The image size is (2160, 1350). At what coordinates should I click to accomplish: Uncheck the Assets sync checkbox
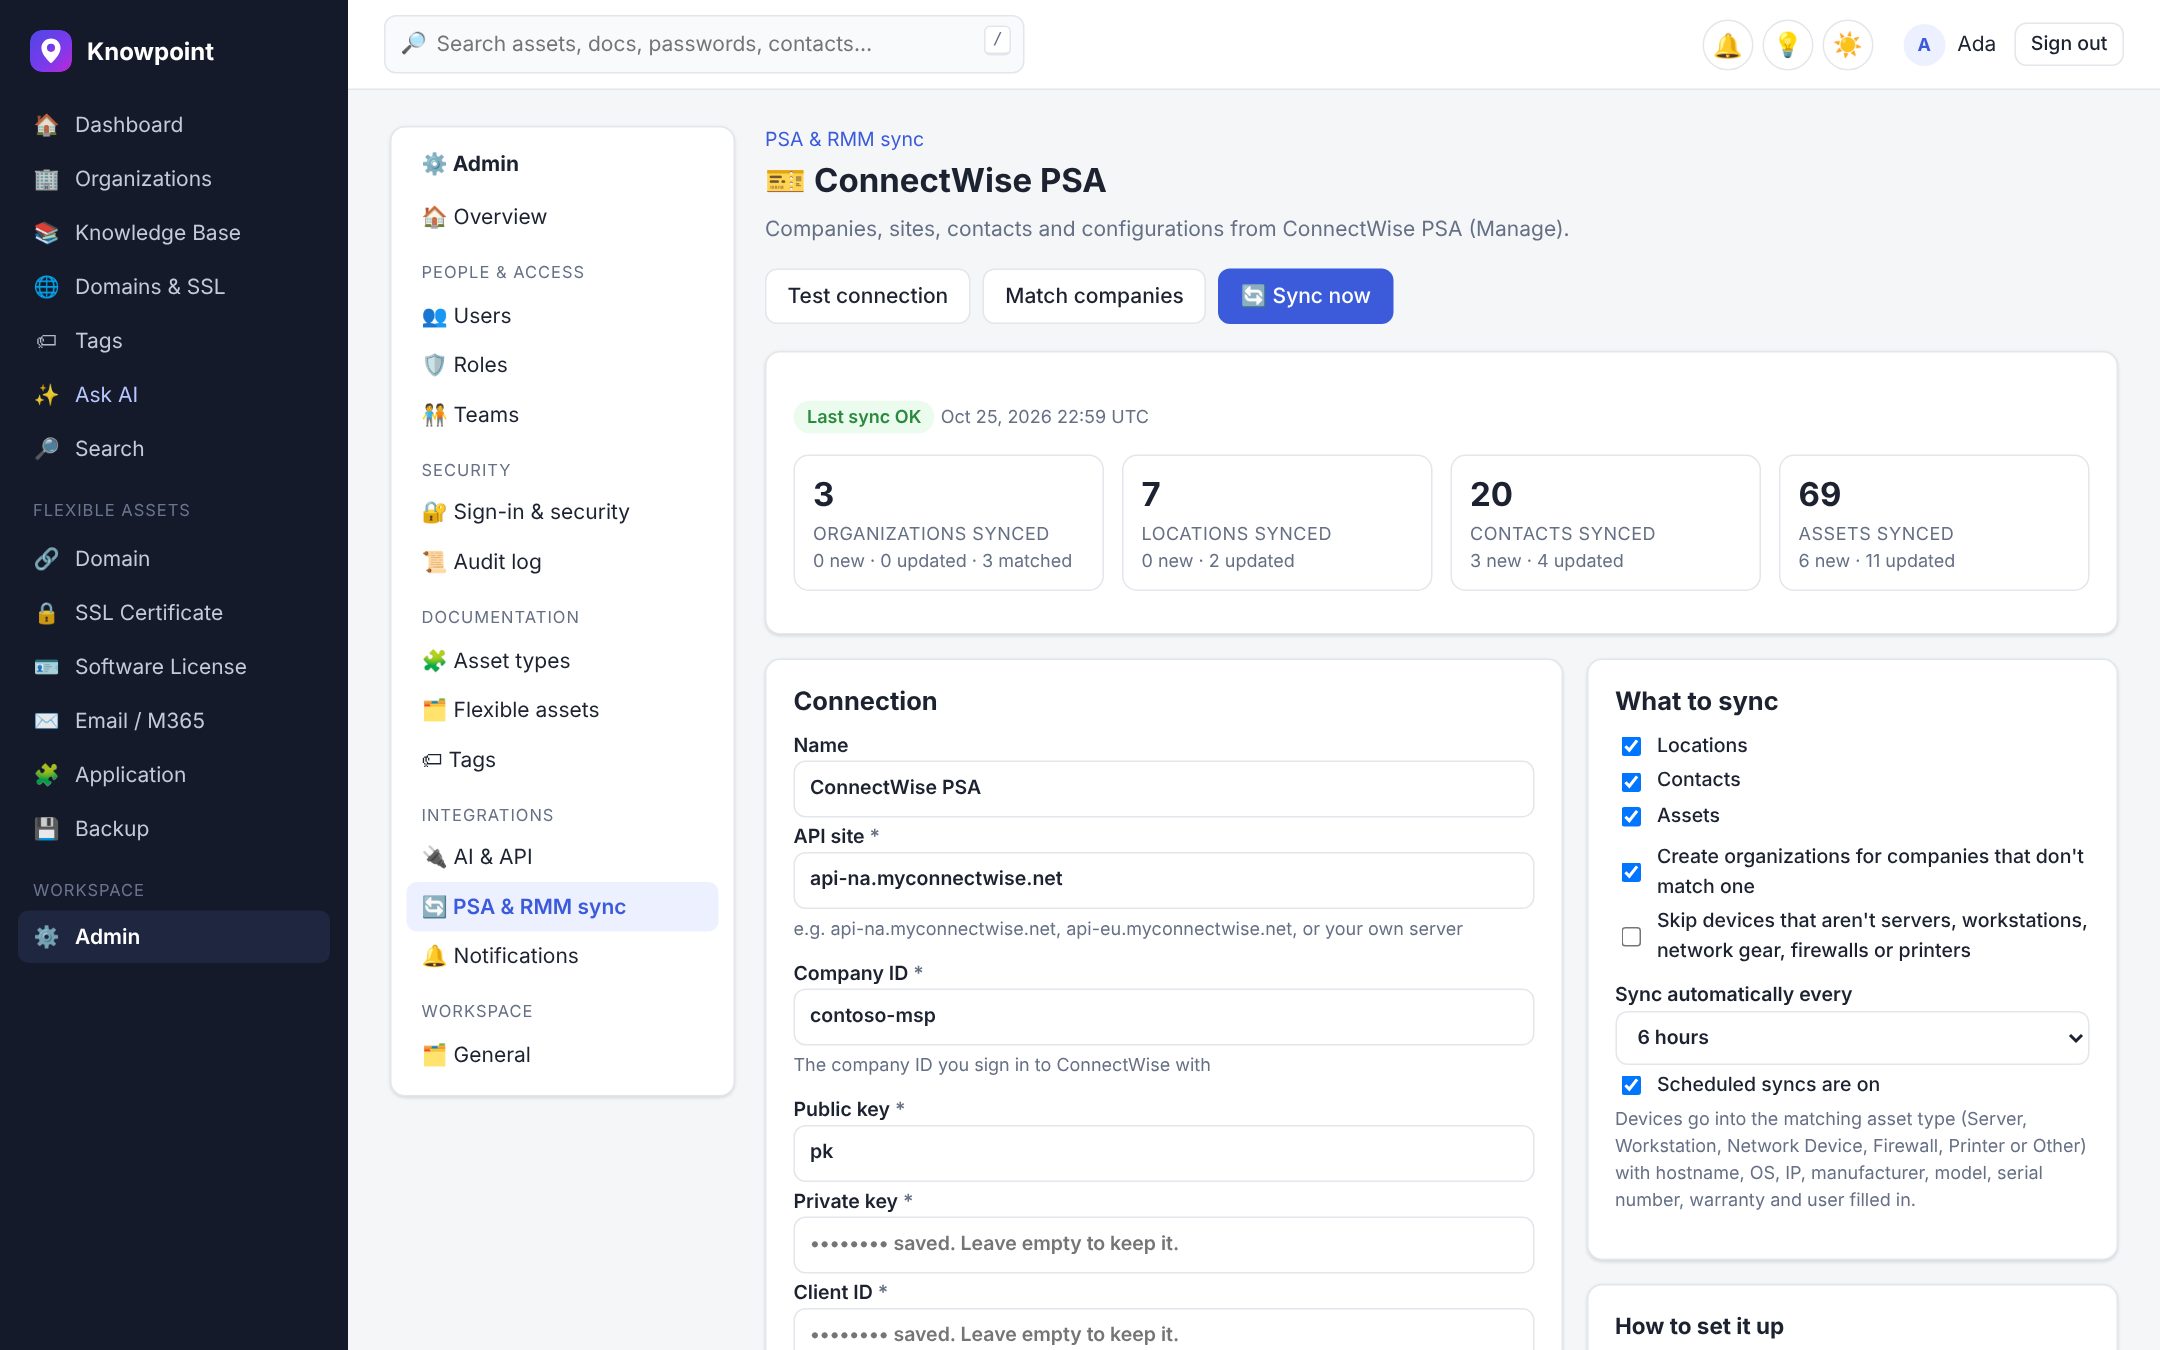[1631, 816]
